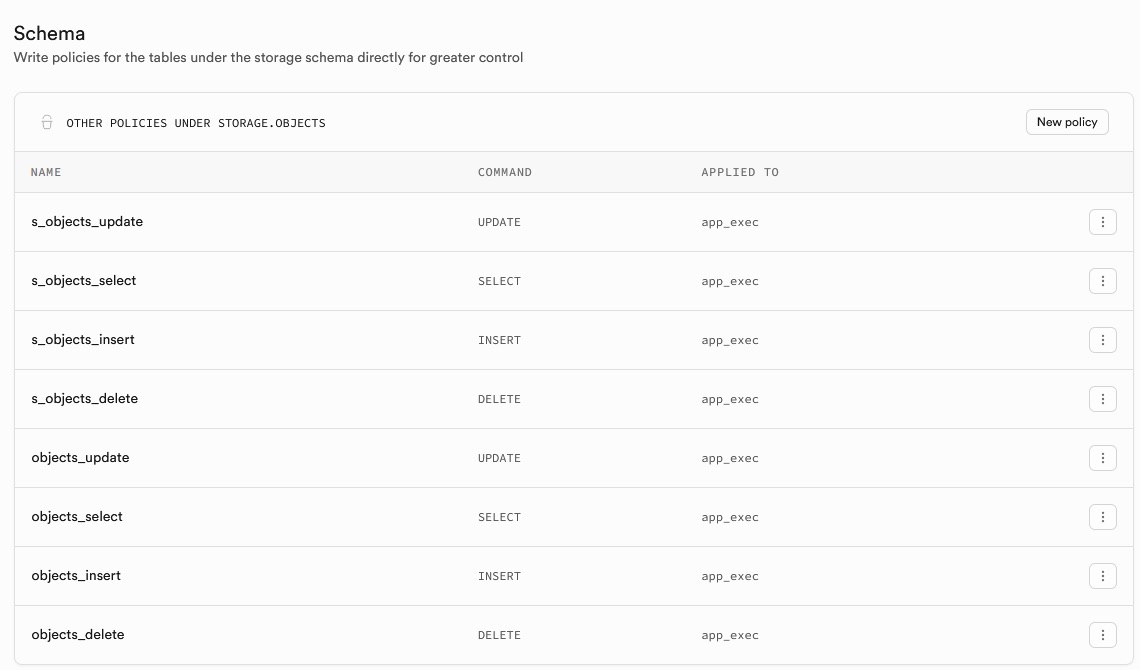Click the objects_delete policy name

[x=78, y=635]
